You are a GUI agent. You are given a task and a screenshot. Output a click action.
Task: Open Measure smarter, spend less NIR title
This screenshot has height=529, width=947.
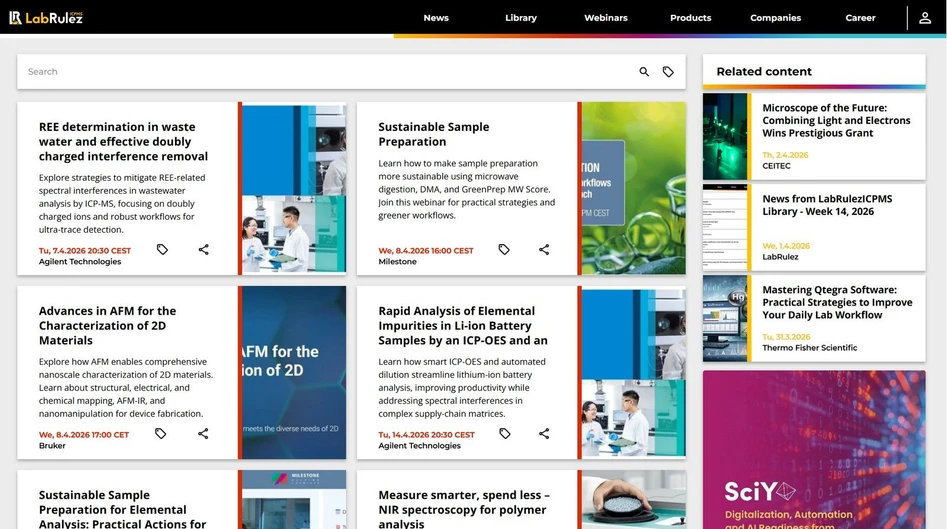coord(464,510)
